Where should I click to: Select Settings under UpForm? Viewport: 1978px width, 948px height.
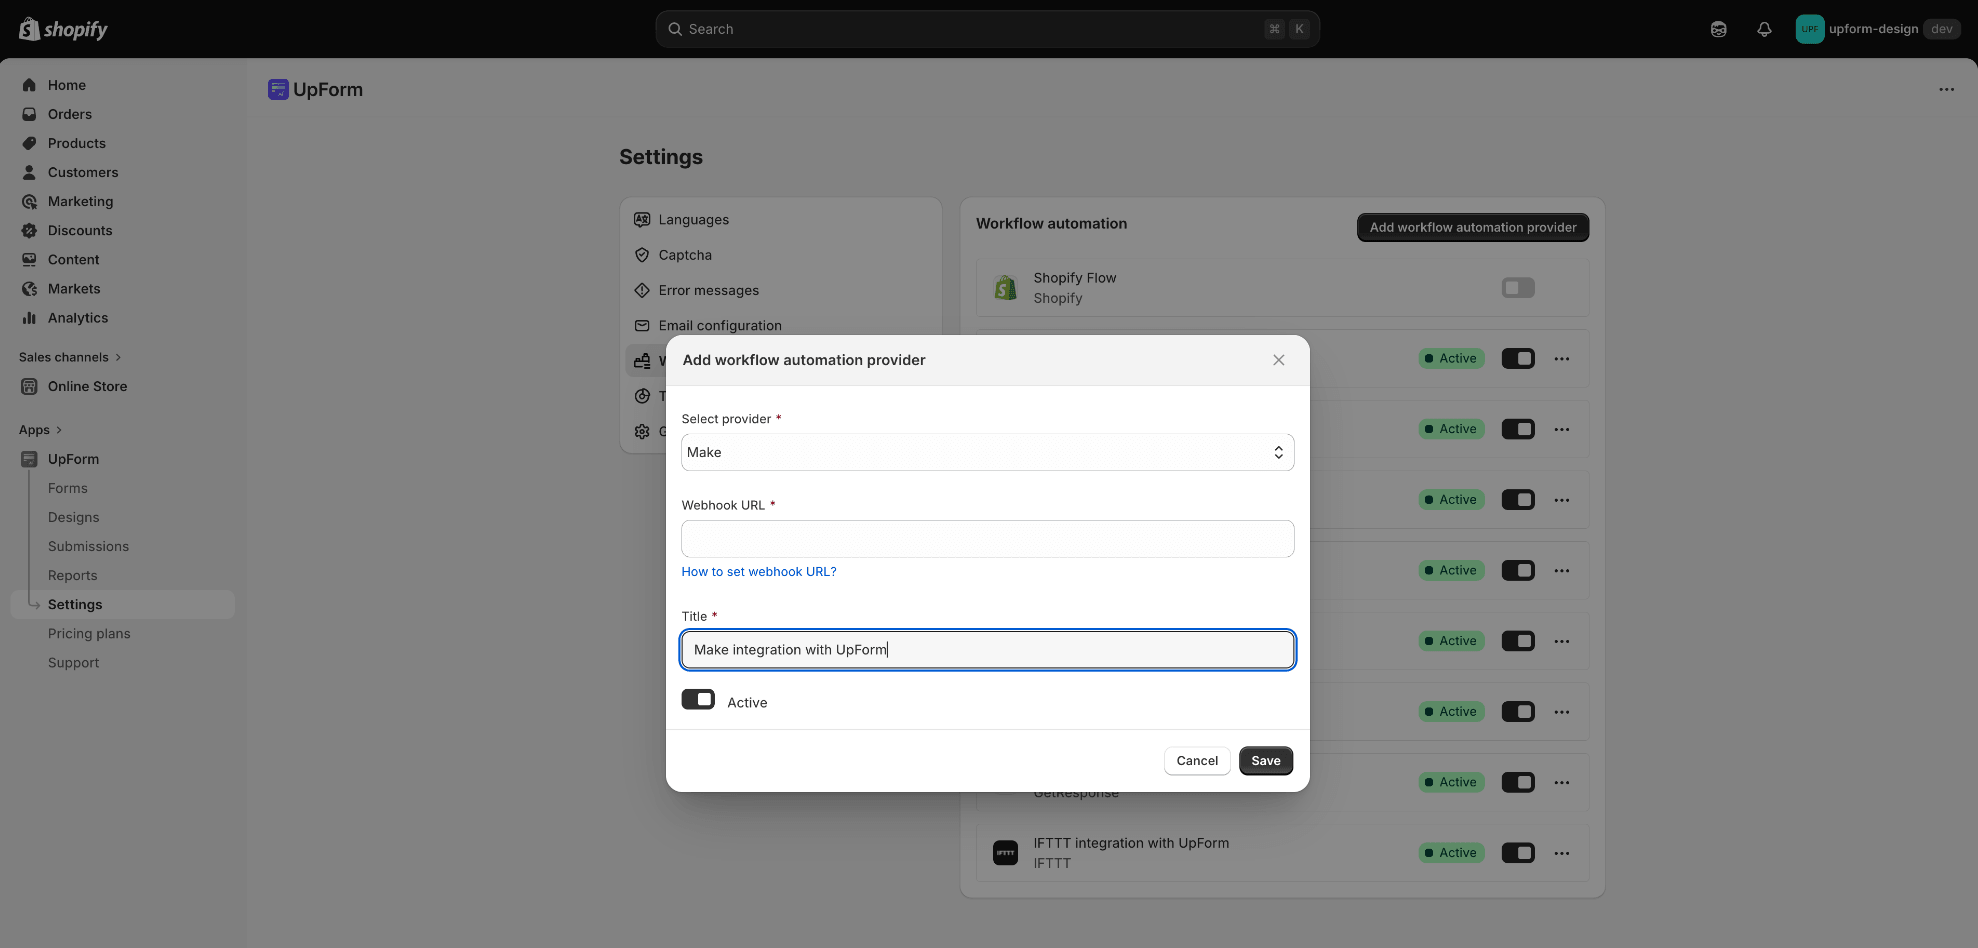click(122, 604)
